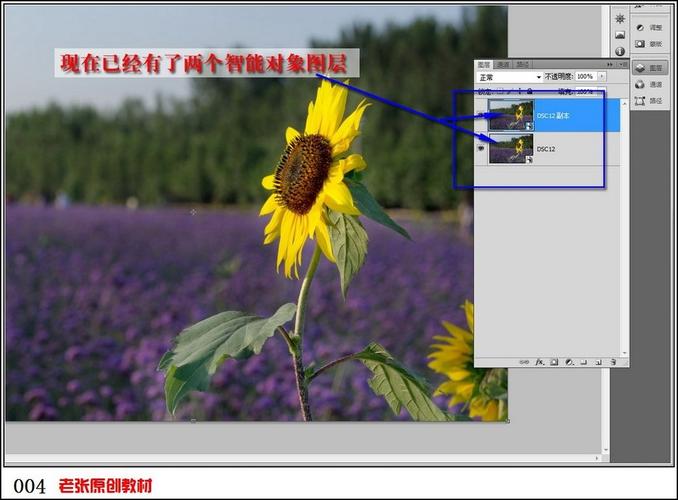Open the 不透明度 opacity slider arrow
The width and height of the screenshot is (678, 500).
point(601,77)
